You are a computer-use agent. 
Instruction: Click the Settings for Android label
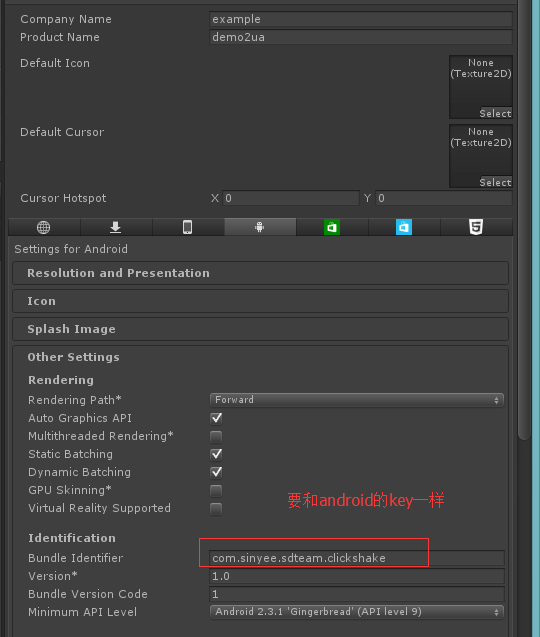click(x=71, y=249)
